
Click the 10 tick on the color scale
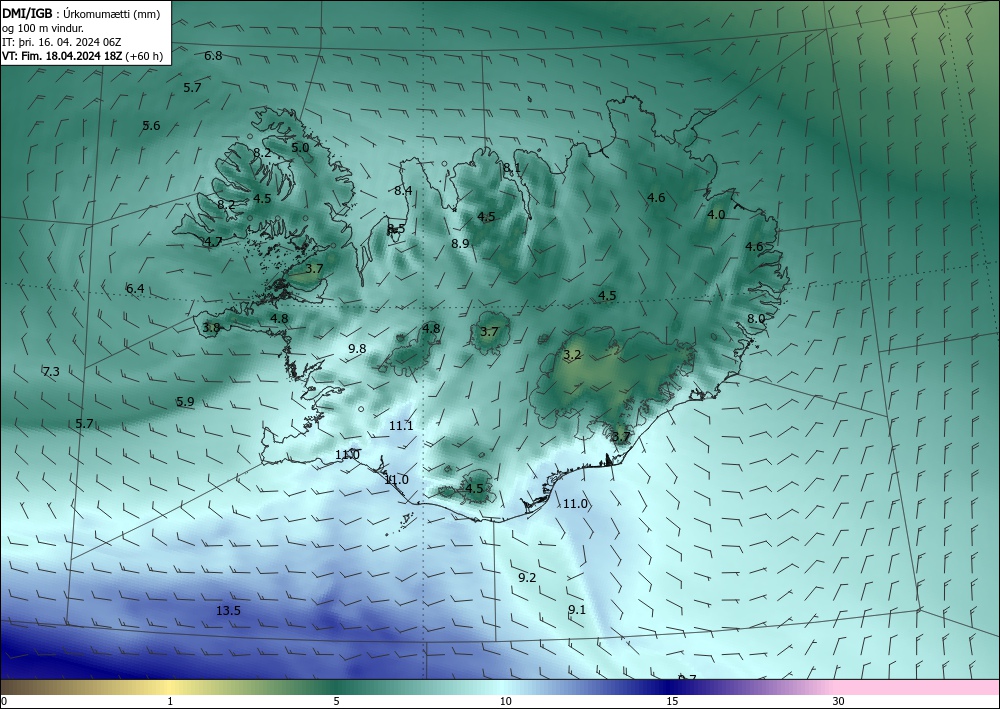pyautogui.click(x=505, y=701)
